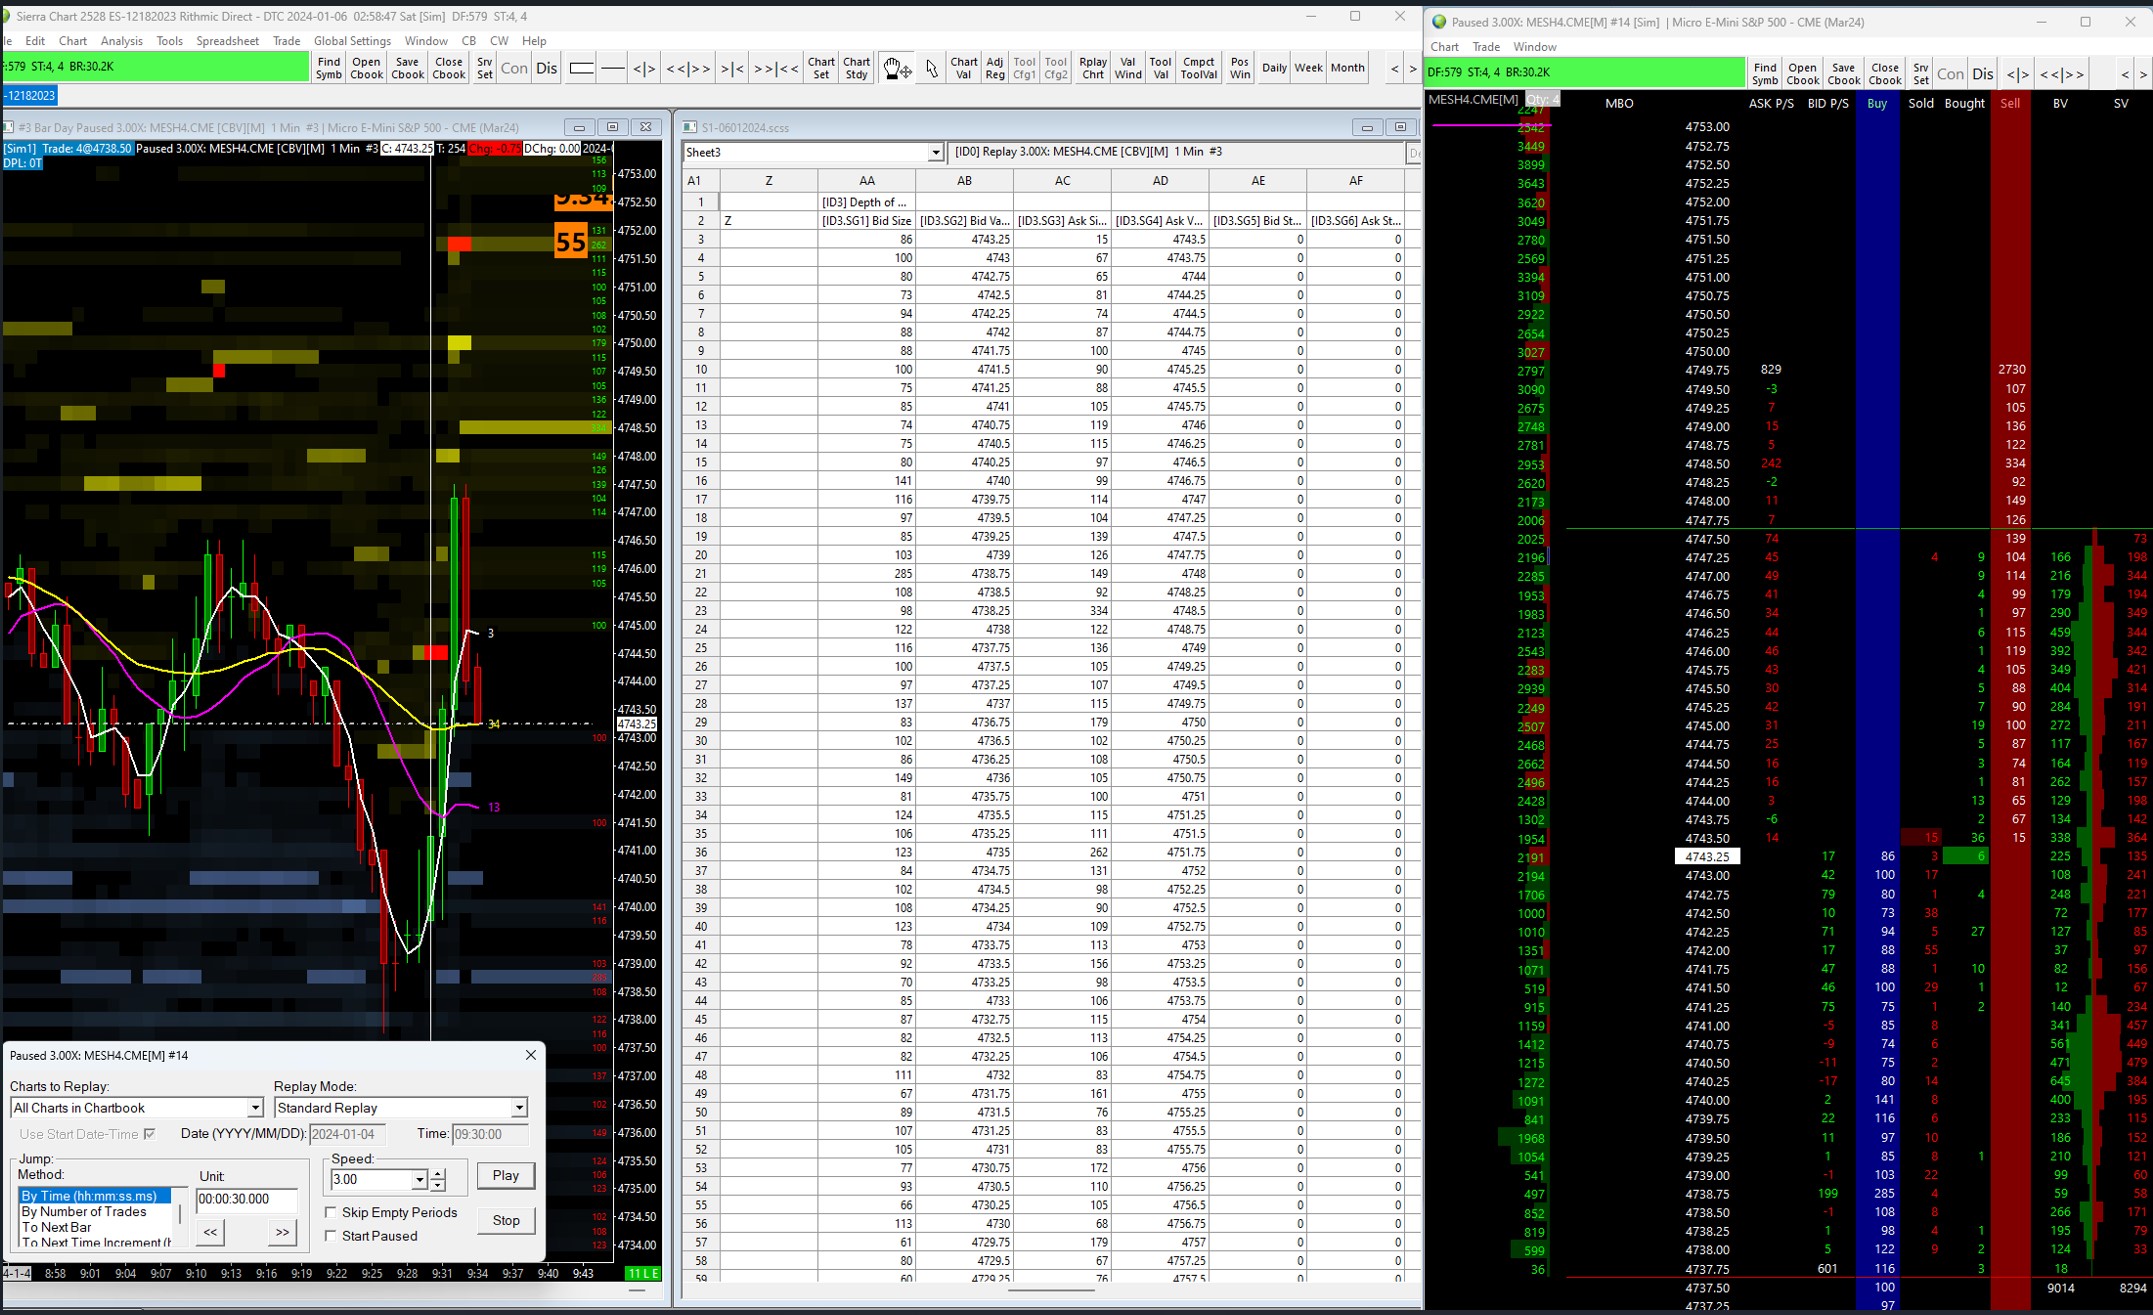Select the hand/pan chart tool

(x=896, y=68)
